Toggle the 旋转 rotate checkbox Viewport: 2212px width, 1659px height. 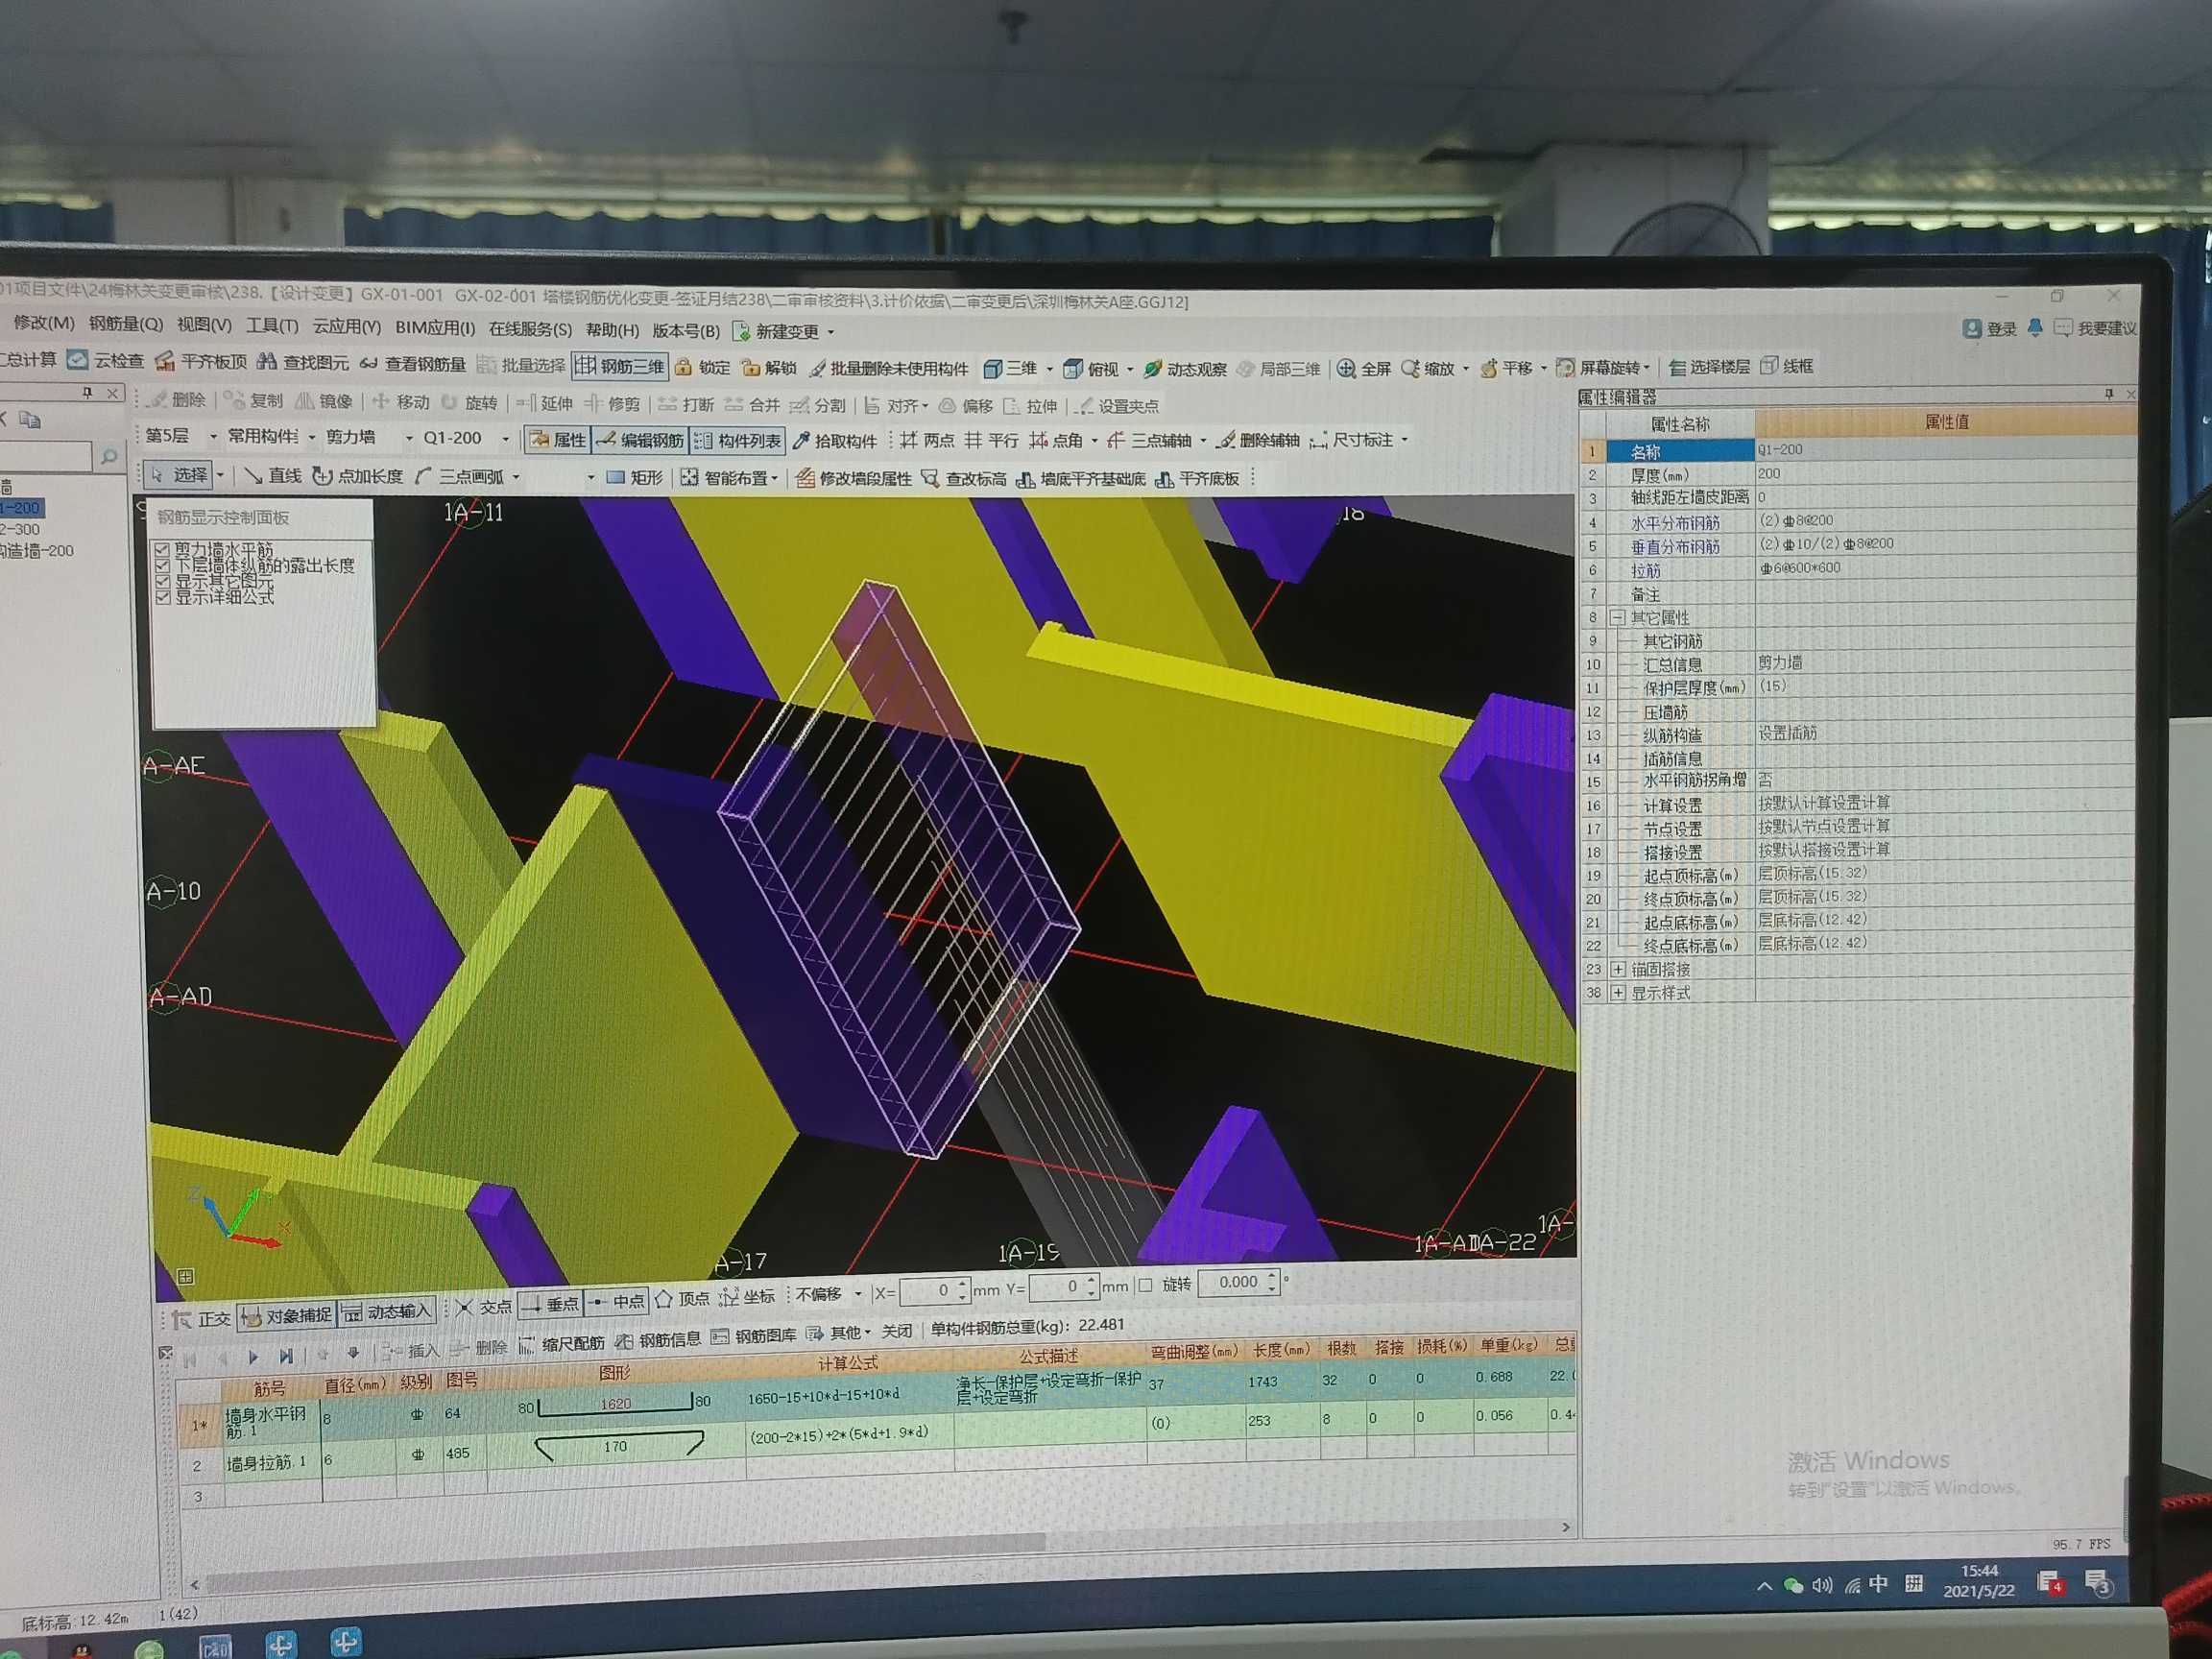[1146, 1285]
